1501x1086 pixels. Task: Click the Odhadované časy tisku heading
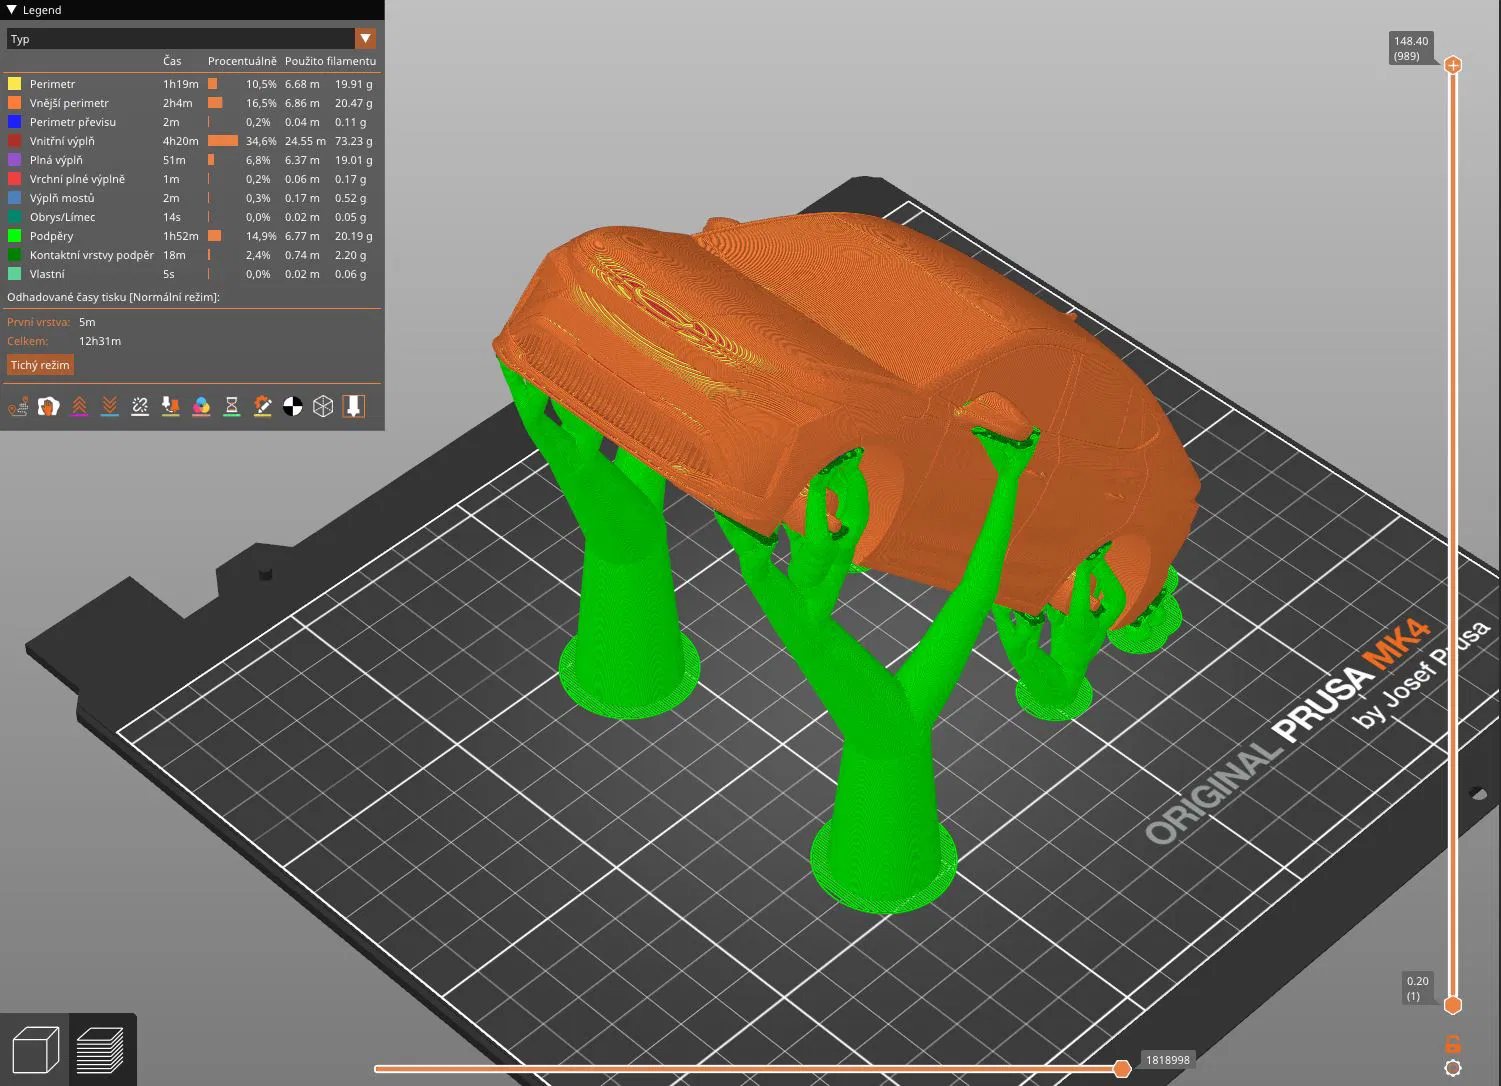point(113,297)
